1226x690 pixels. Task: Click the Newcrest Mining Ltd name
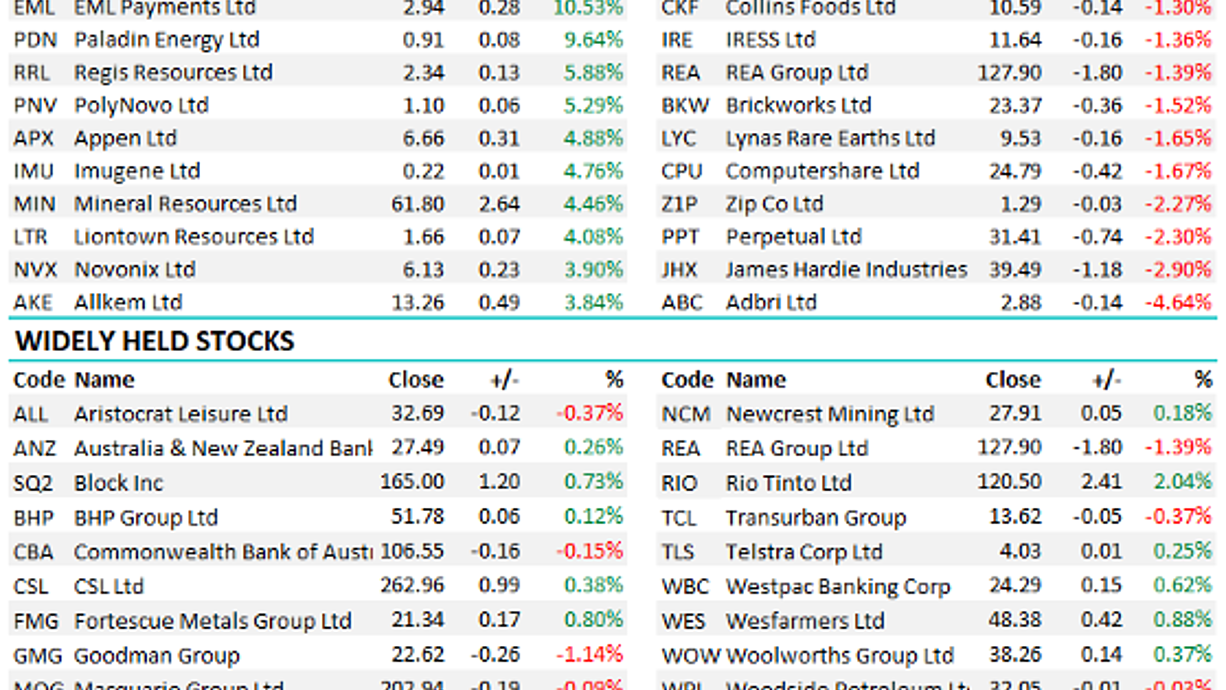point(830,414)
